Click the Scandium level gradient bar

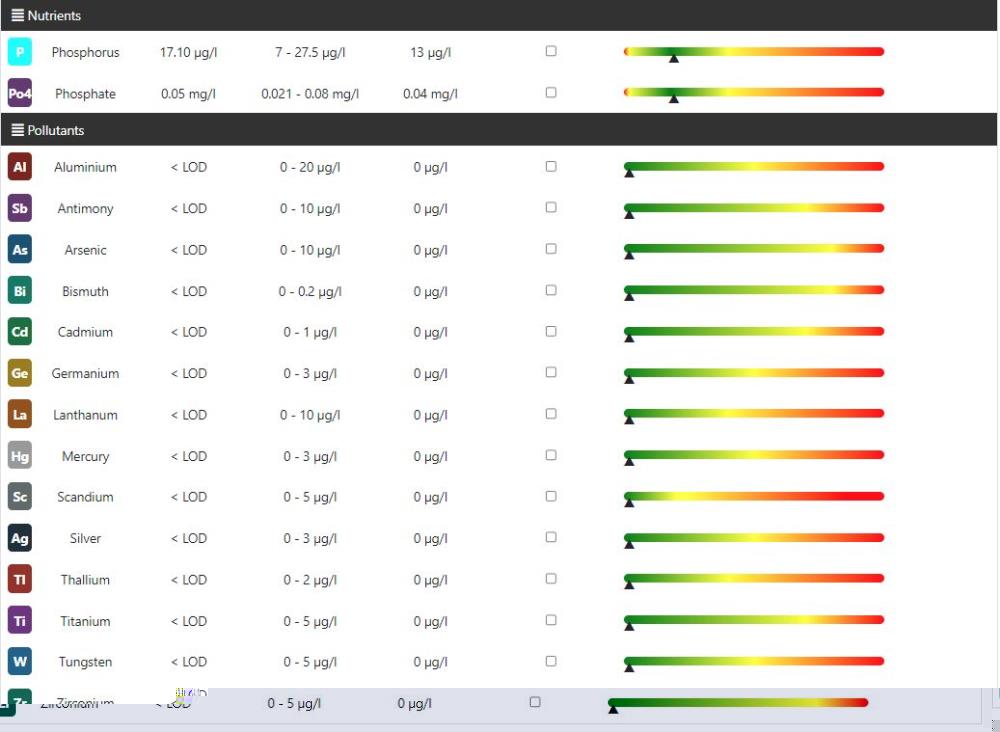(x=754, y=496)
